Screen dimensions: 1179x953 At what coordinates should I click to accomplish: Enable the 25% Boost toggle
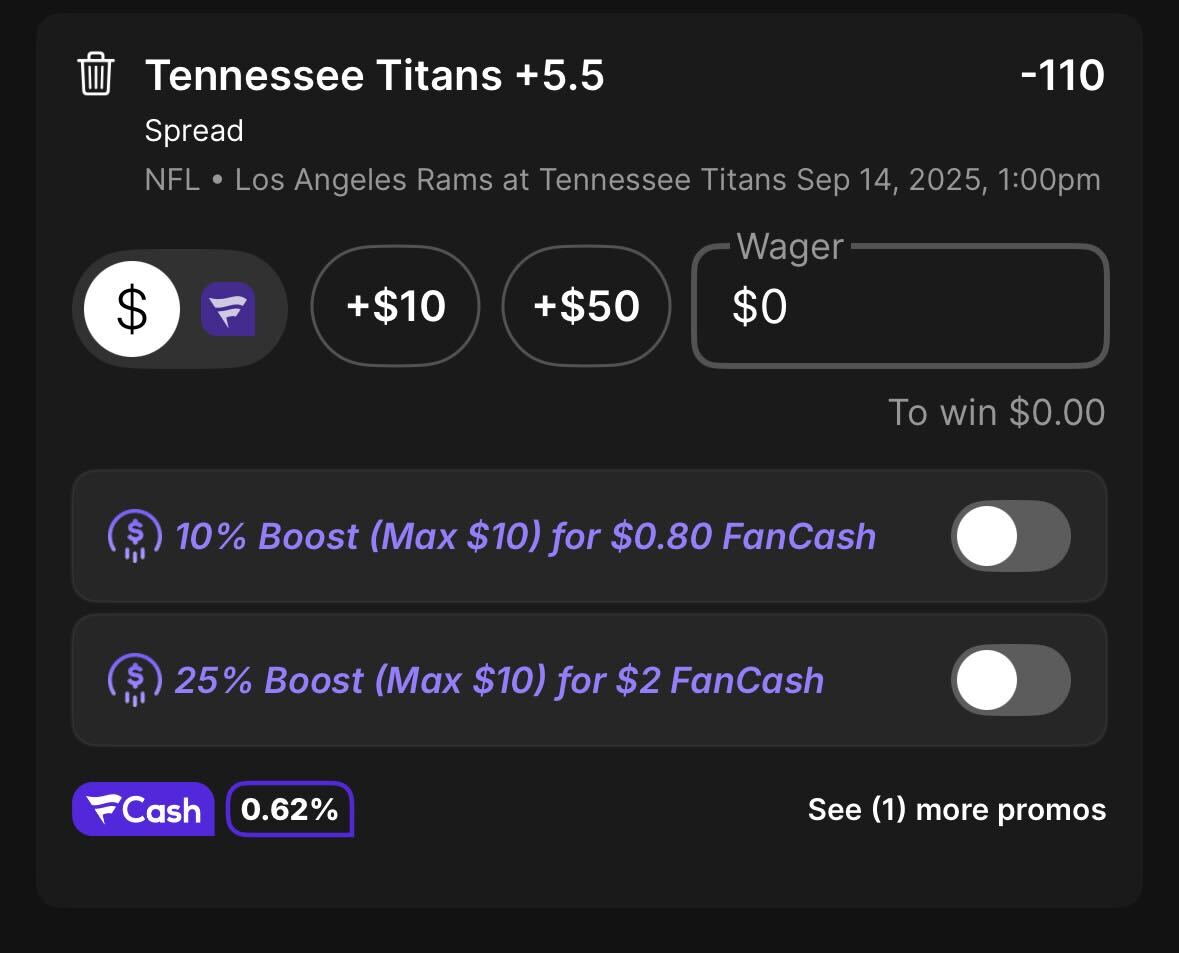point(1011,680)
